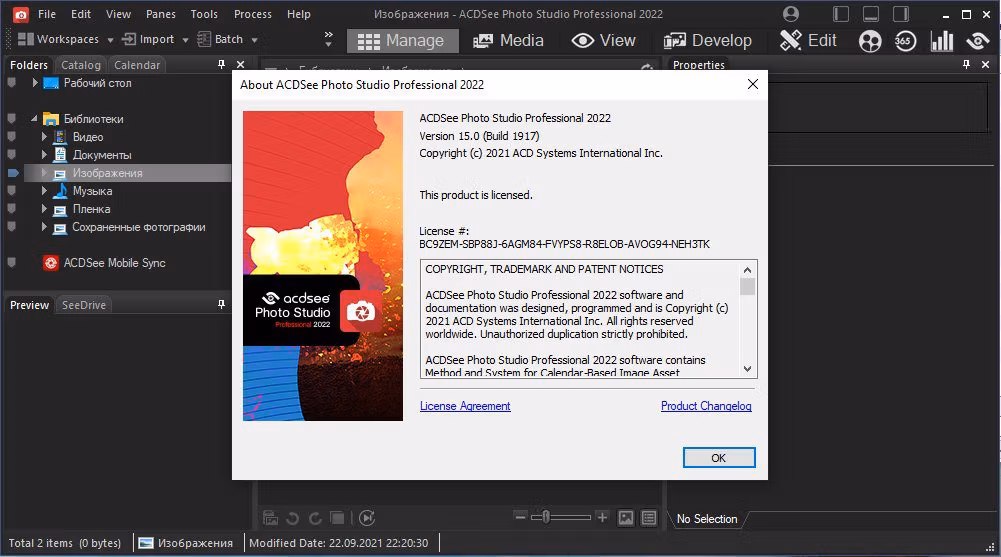Pin the Preview pane
Image resolution: width=1001 pixels, height=557 pixels.
coord(222,304)
